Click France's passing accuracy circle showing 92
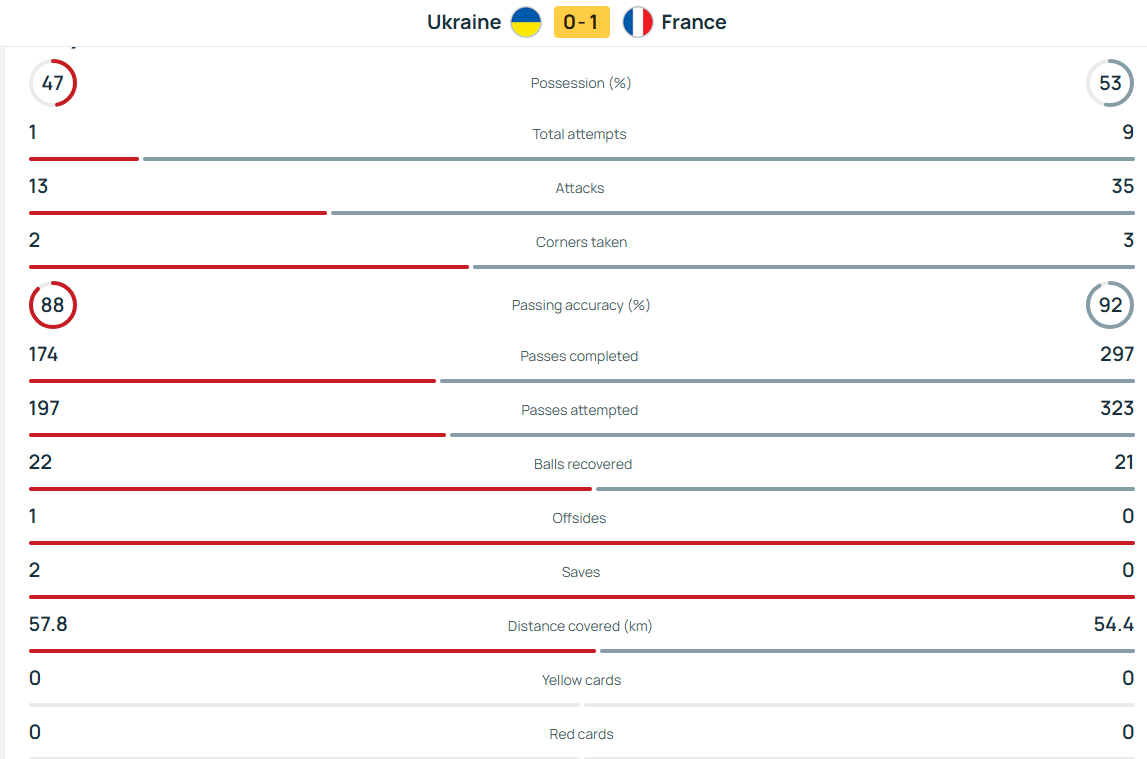1147x759 pixels. coord(1110,305)
